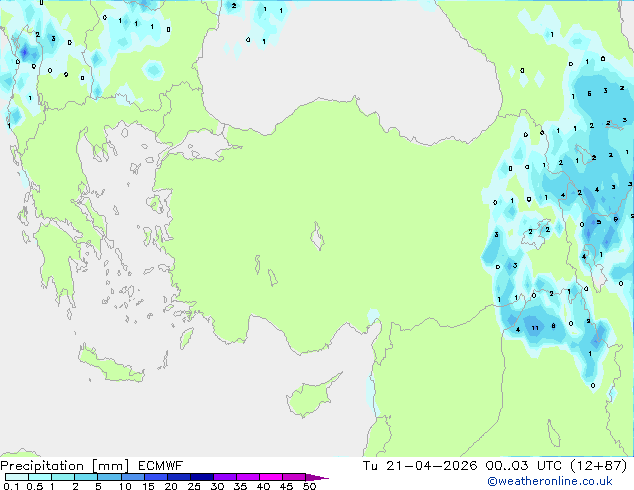Pick the legend swatch between 15 and 20

coord(155,477)
